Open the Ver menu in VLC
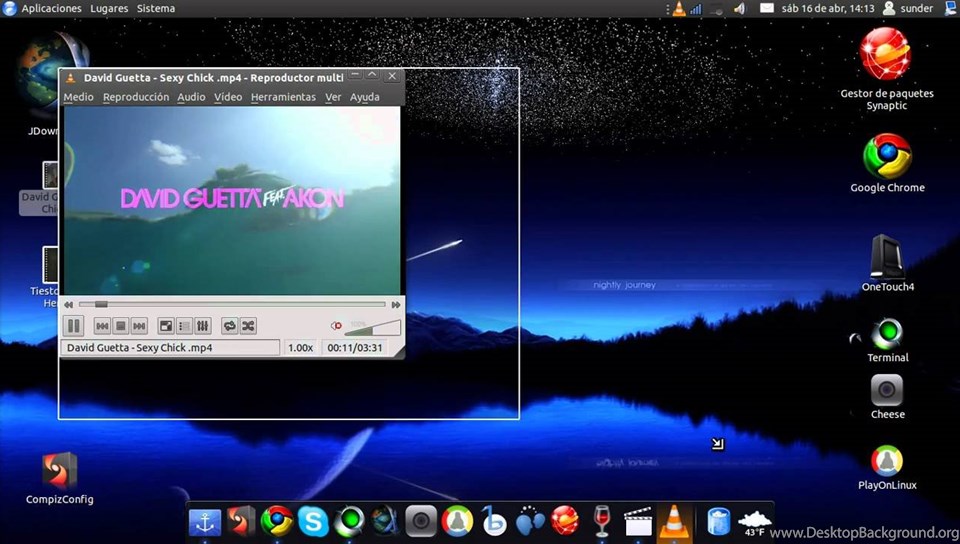 click(333, 97)
